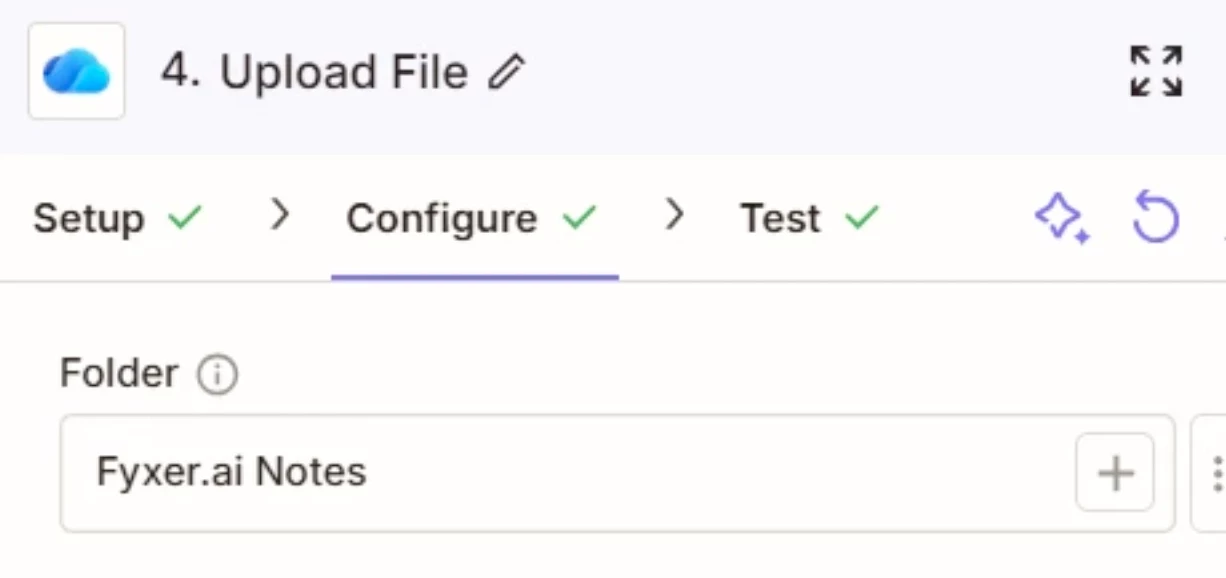Click the circular refresh arrow icon
1226x578 pixels.
coord(1156,218)
